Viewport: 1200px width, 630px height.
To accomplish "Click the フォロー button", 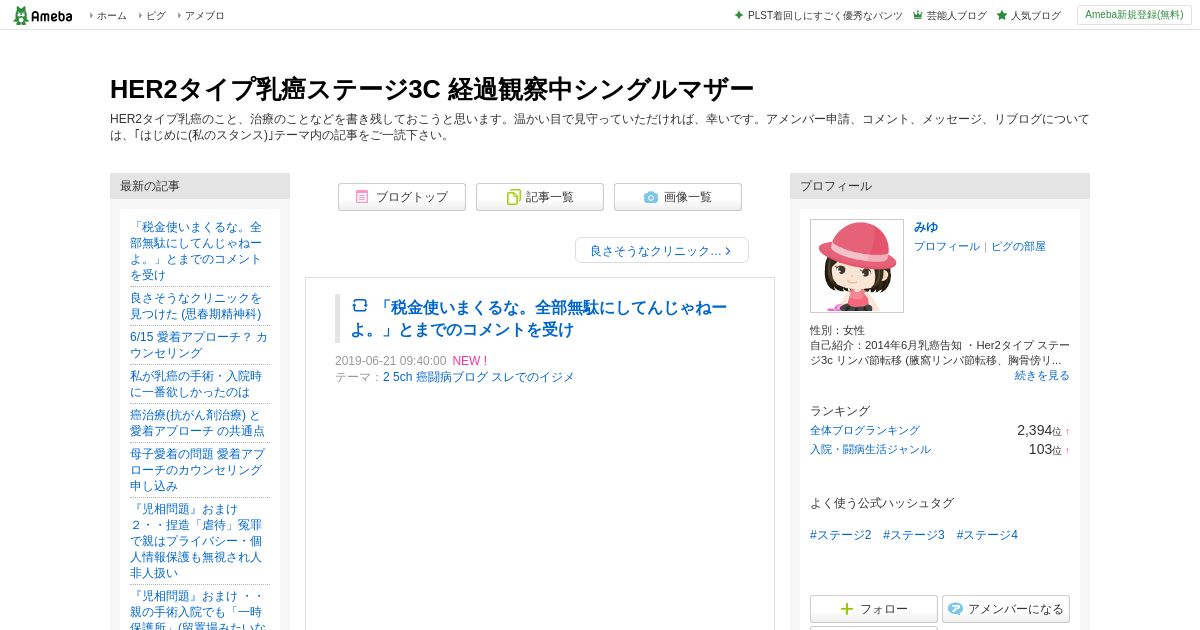I will click(874, 609).
